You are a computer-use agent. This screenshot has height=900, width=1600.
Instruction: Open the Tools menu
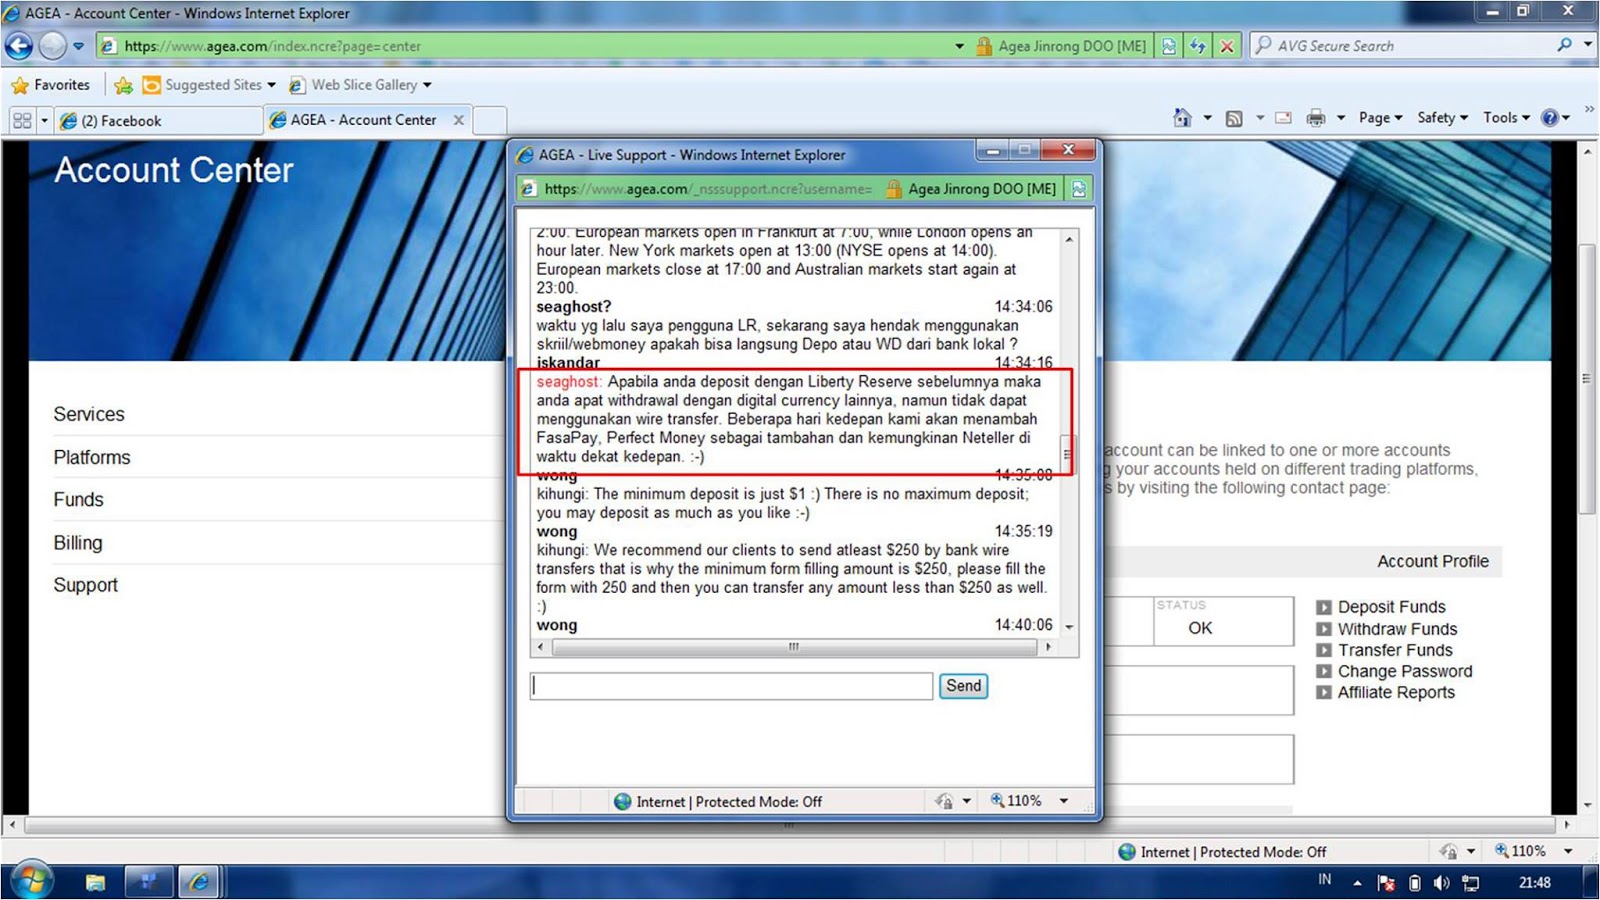coord(1506,118)
